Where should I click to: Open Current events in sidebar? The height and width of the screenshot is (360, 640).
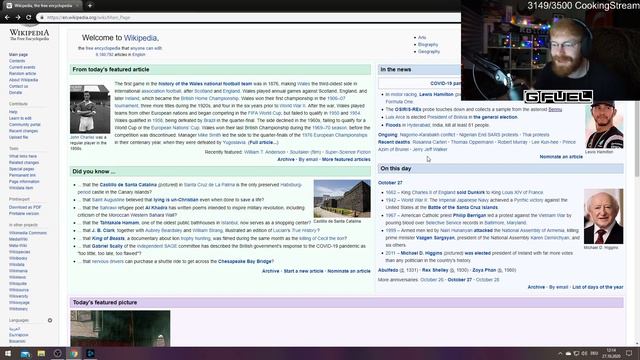pyautogui.click(x=22, y=67)
